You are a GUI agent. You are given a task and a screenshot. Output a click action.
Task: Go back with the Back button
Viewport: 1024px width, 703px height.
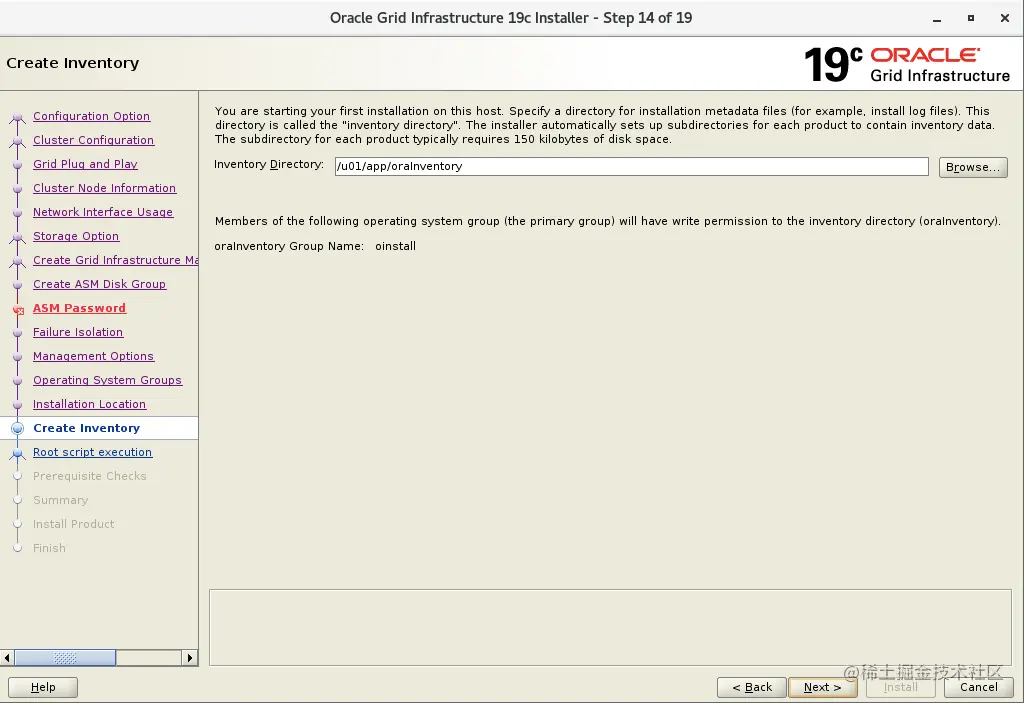coord(752,687)
